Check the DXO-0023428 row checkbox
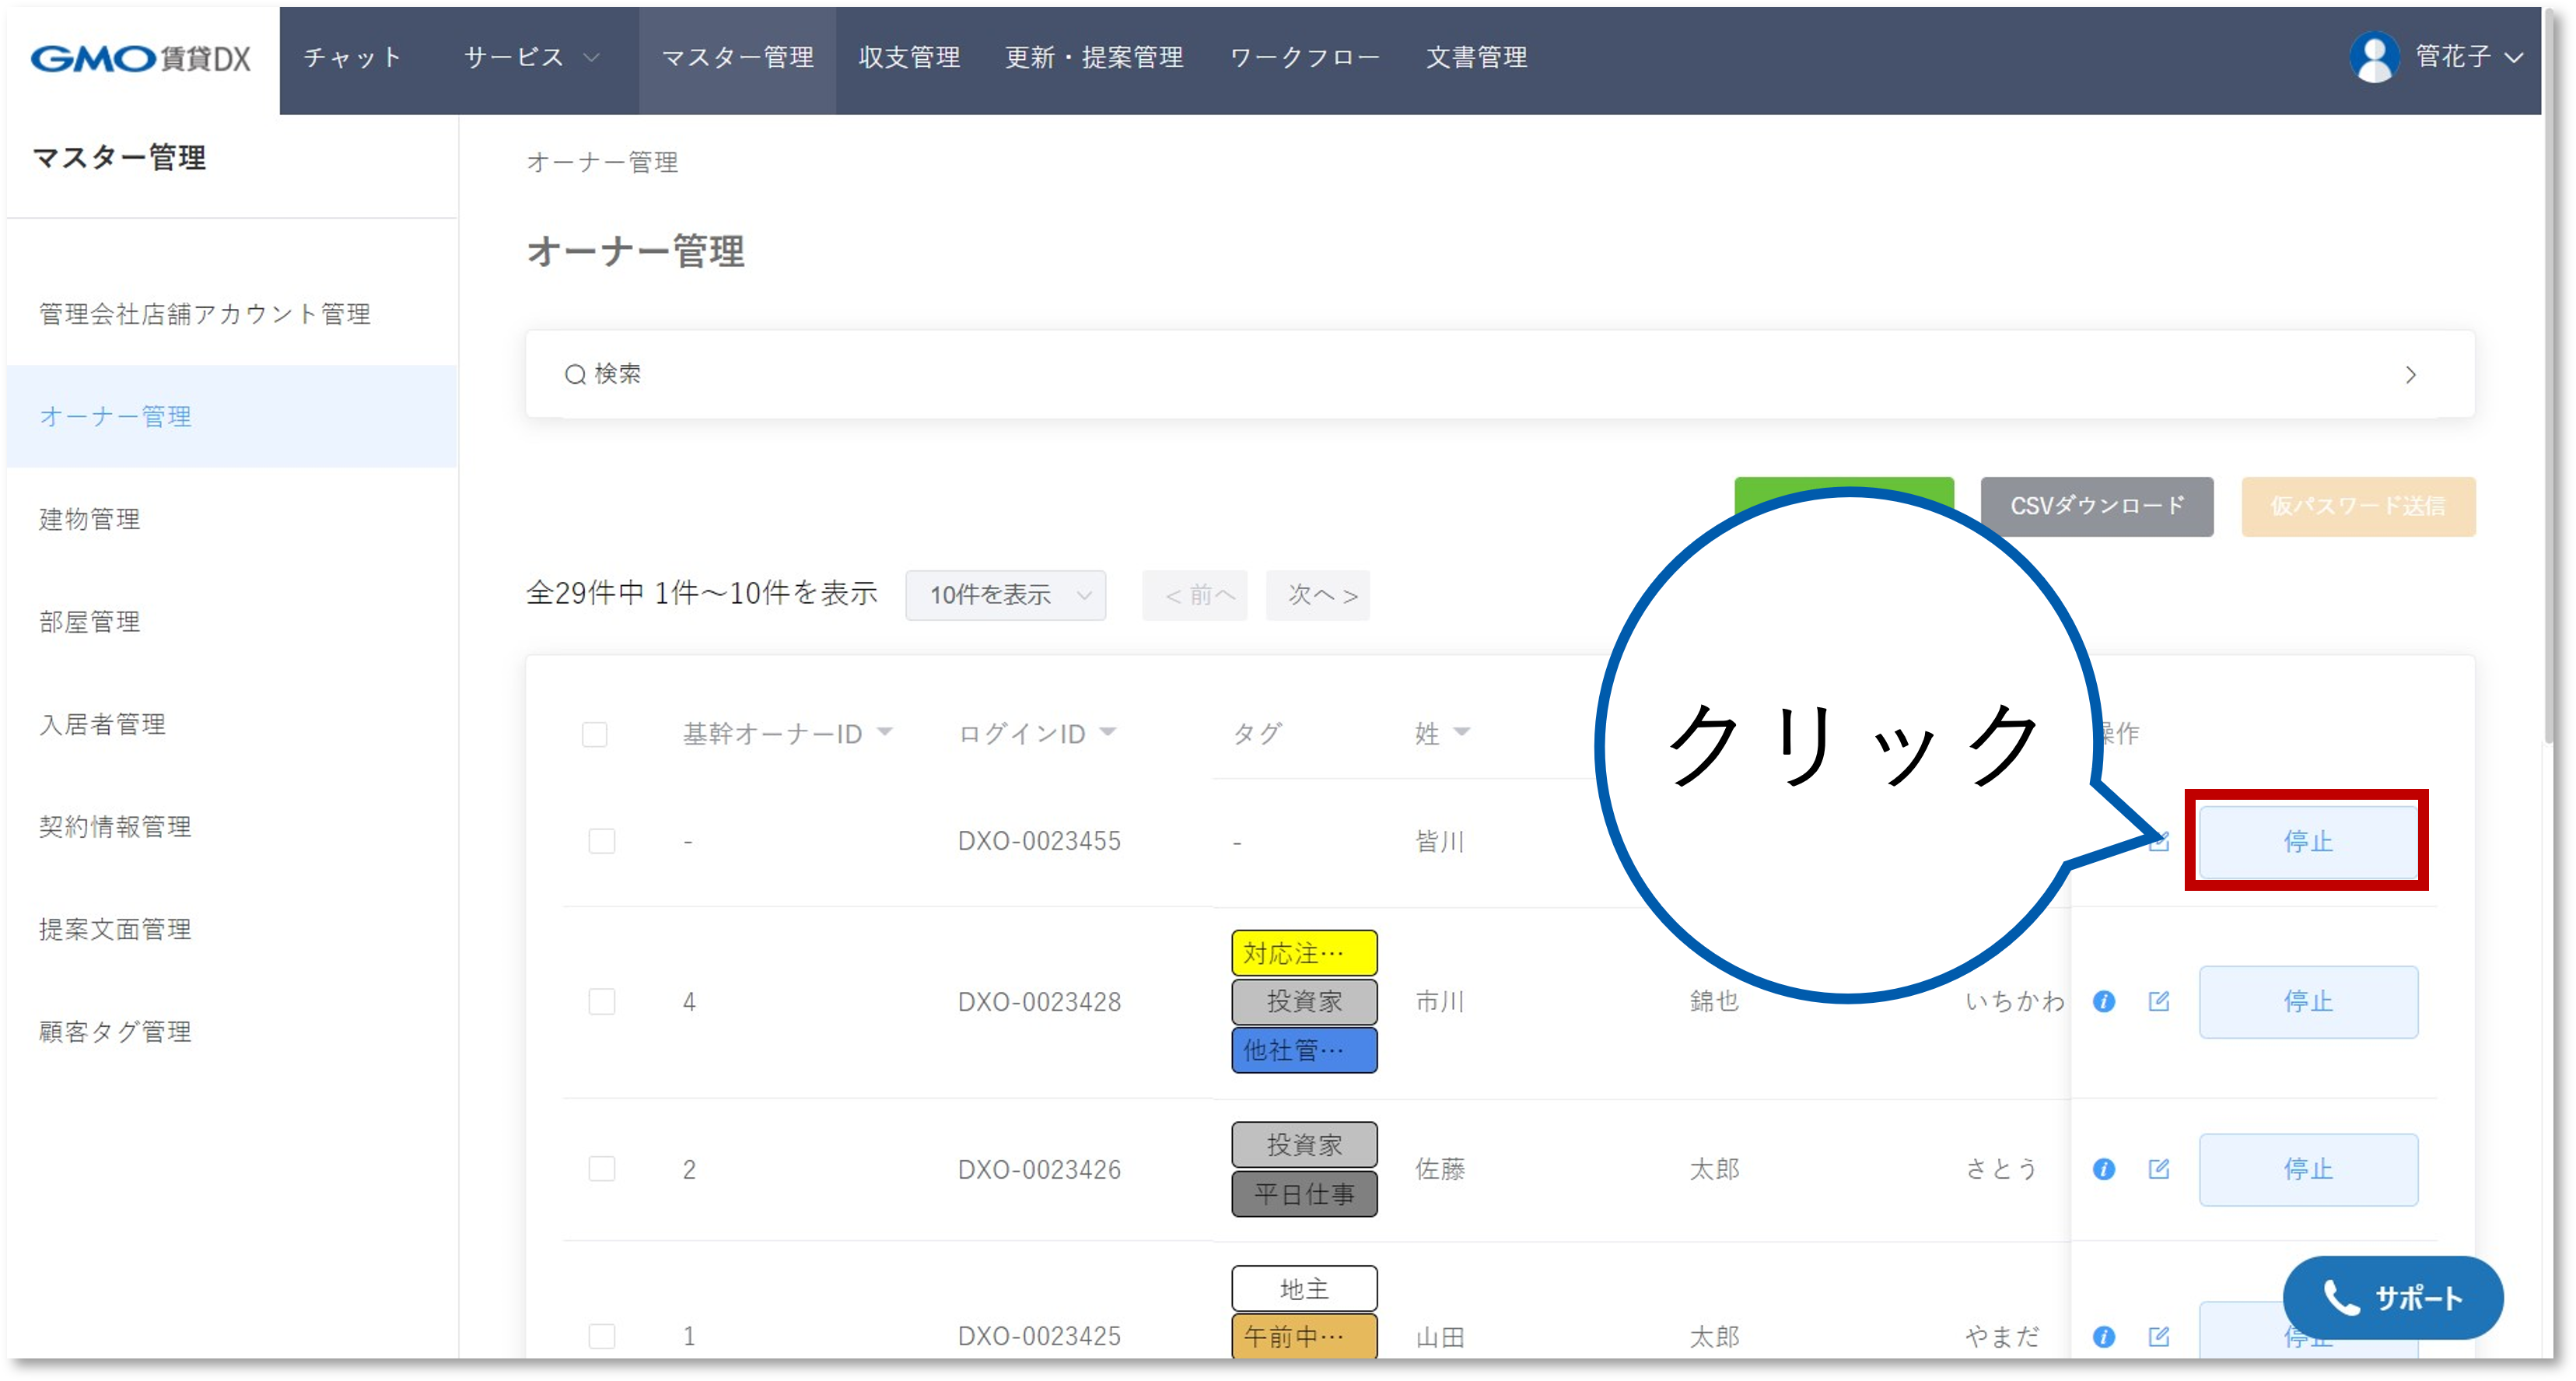The width and height of the screenshot is (2576, 1381). [602, 1001]
